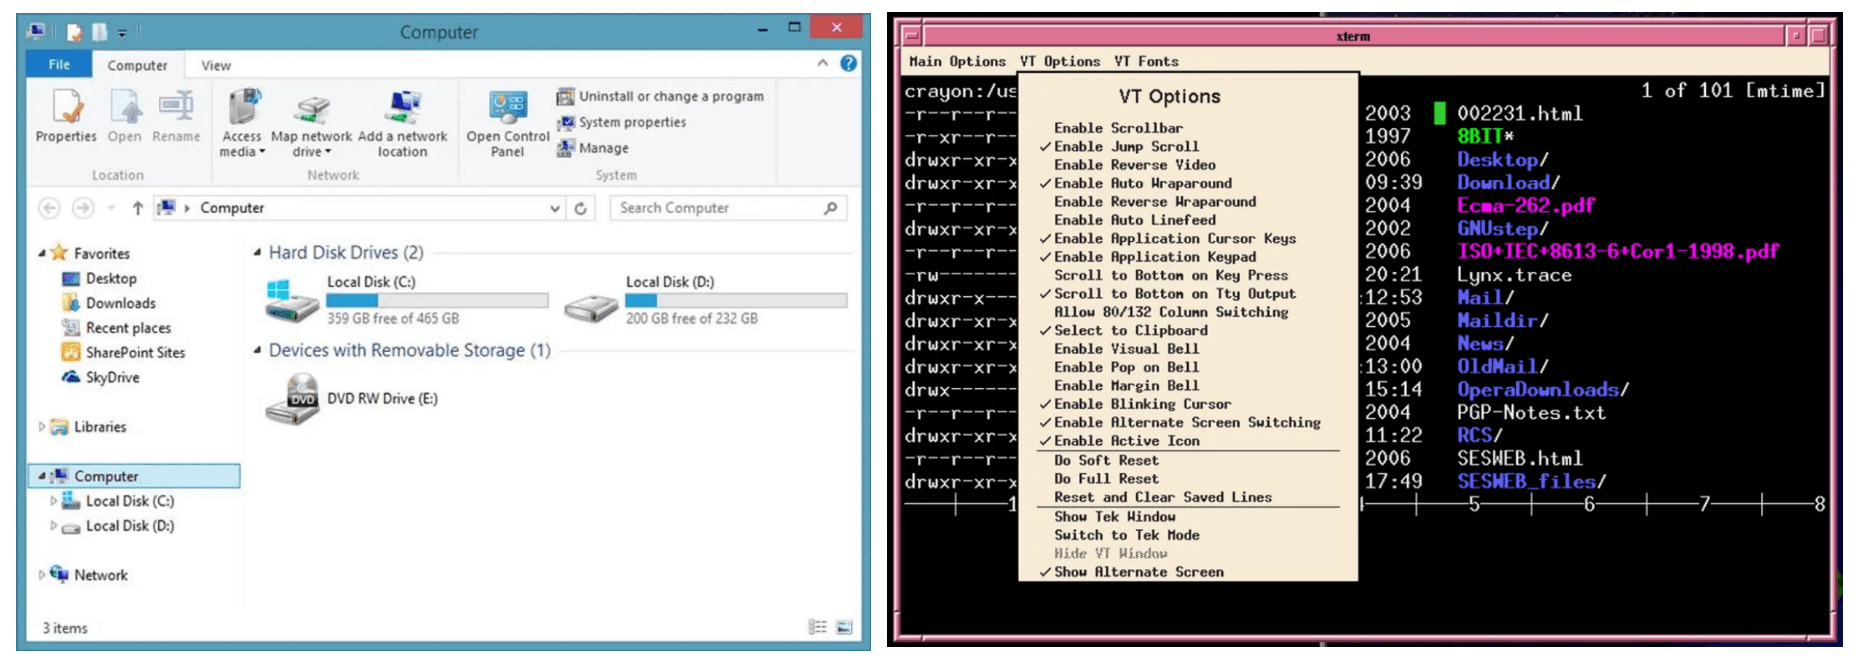The width and height of the screenshot is (1859, 664).
Task: Open the address bar history dropdown arrow
Action: (555, 208)
